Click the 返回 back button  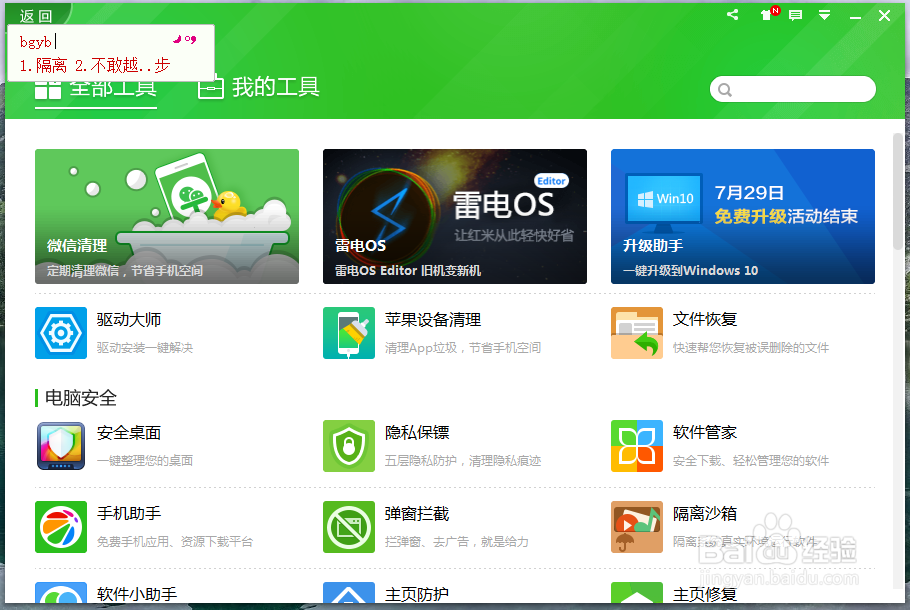[36, 14]
